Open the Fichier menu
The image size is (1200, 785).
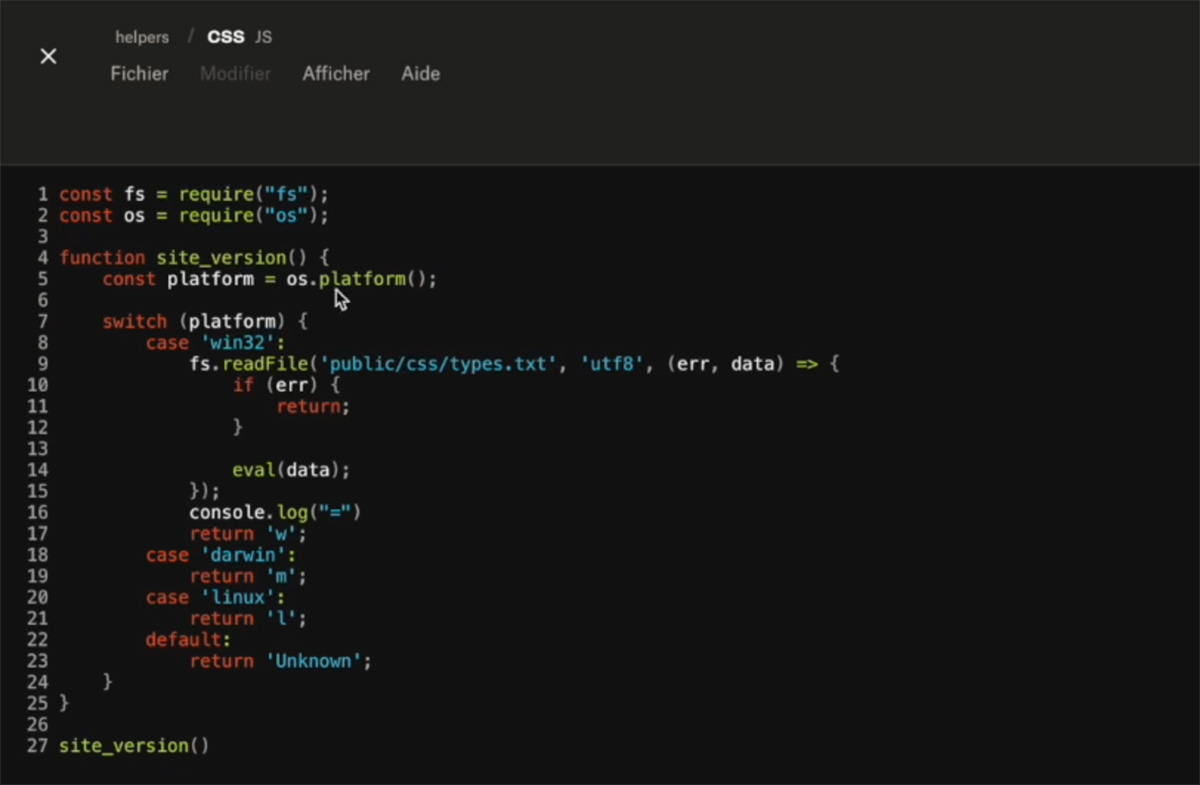click(139, 74)
